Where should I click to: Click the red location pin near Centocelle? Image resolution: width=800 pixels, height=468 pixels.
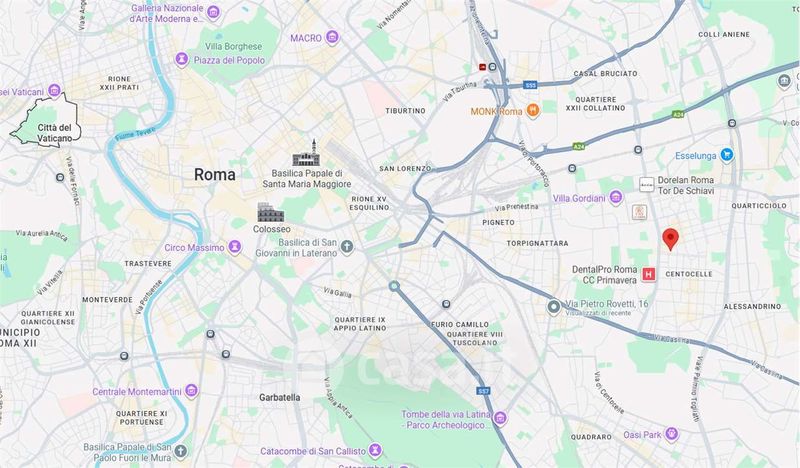click(670, 239)
